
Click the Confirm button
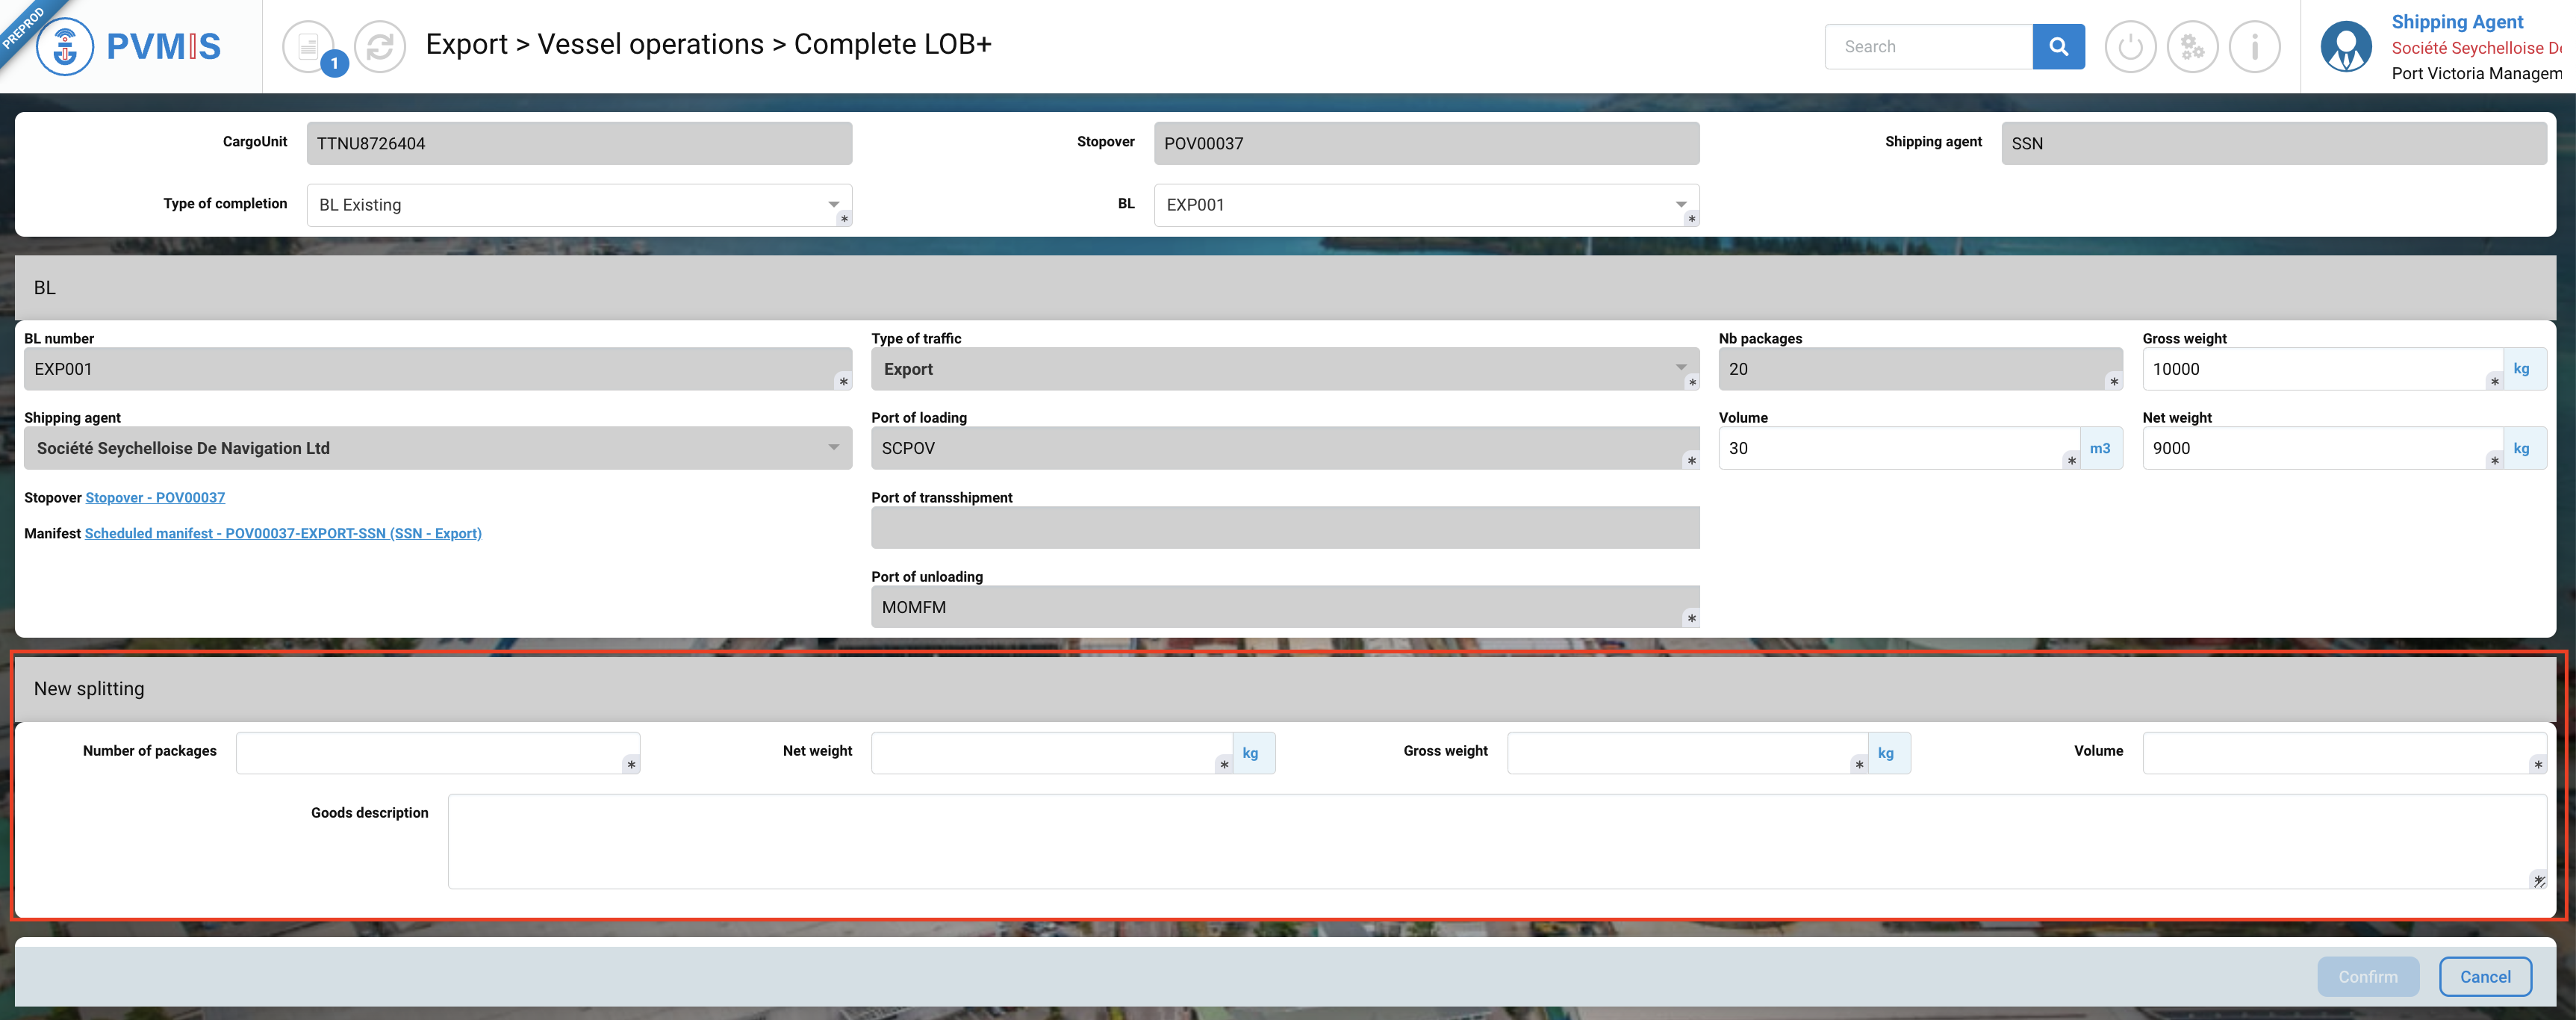point(2368,976)
